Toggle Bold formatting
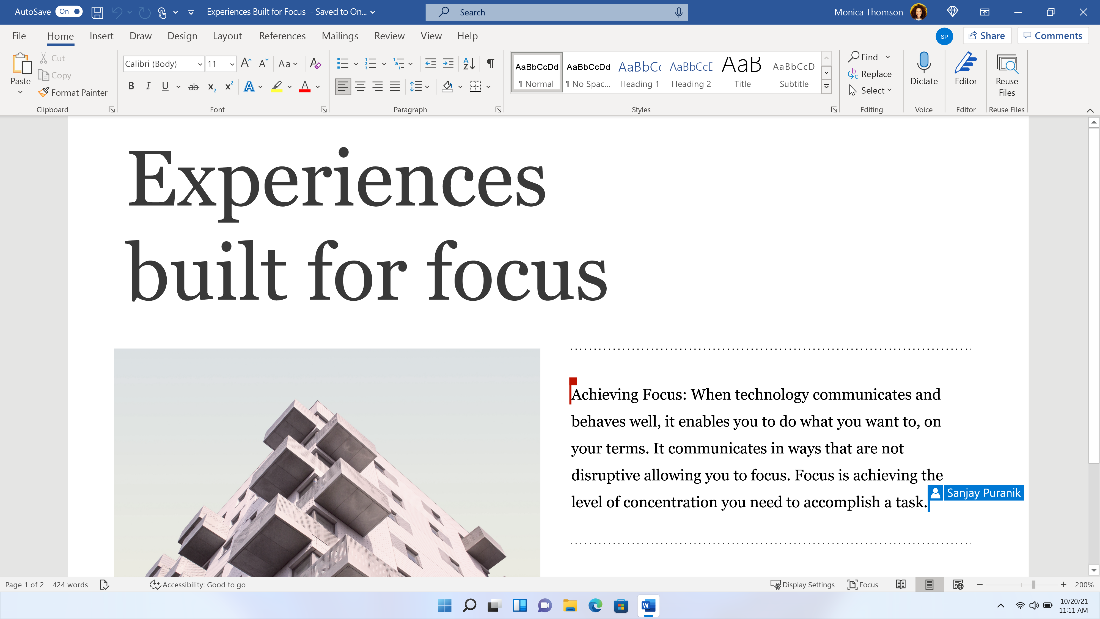Screen dimensions: 1100x619 click(131, 87)
